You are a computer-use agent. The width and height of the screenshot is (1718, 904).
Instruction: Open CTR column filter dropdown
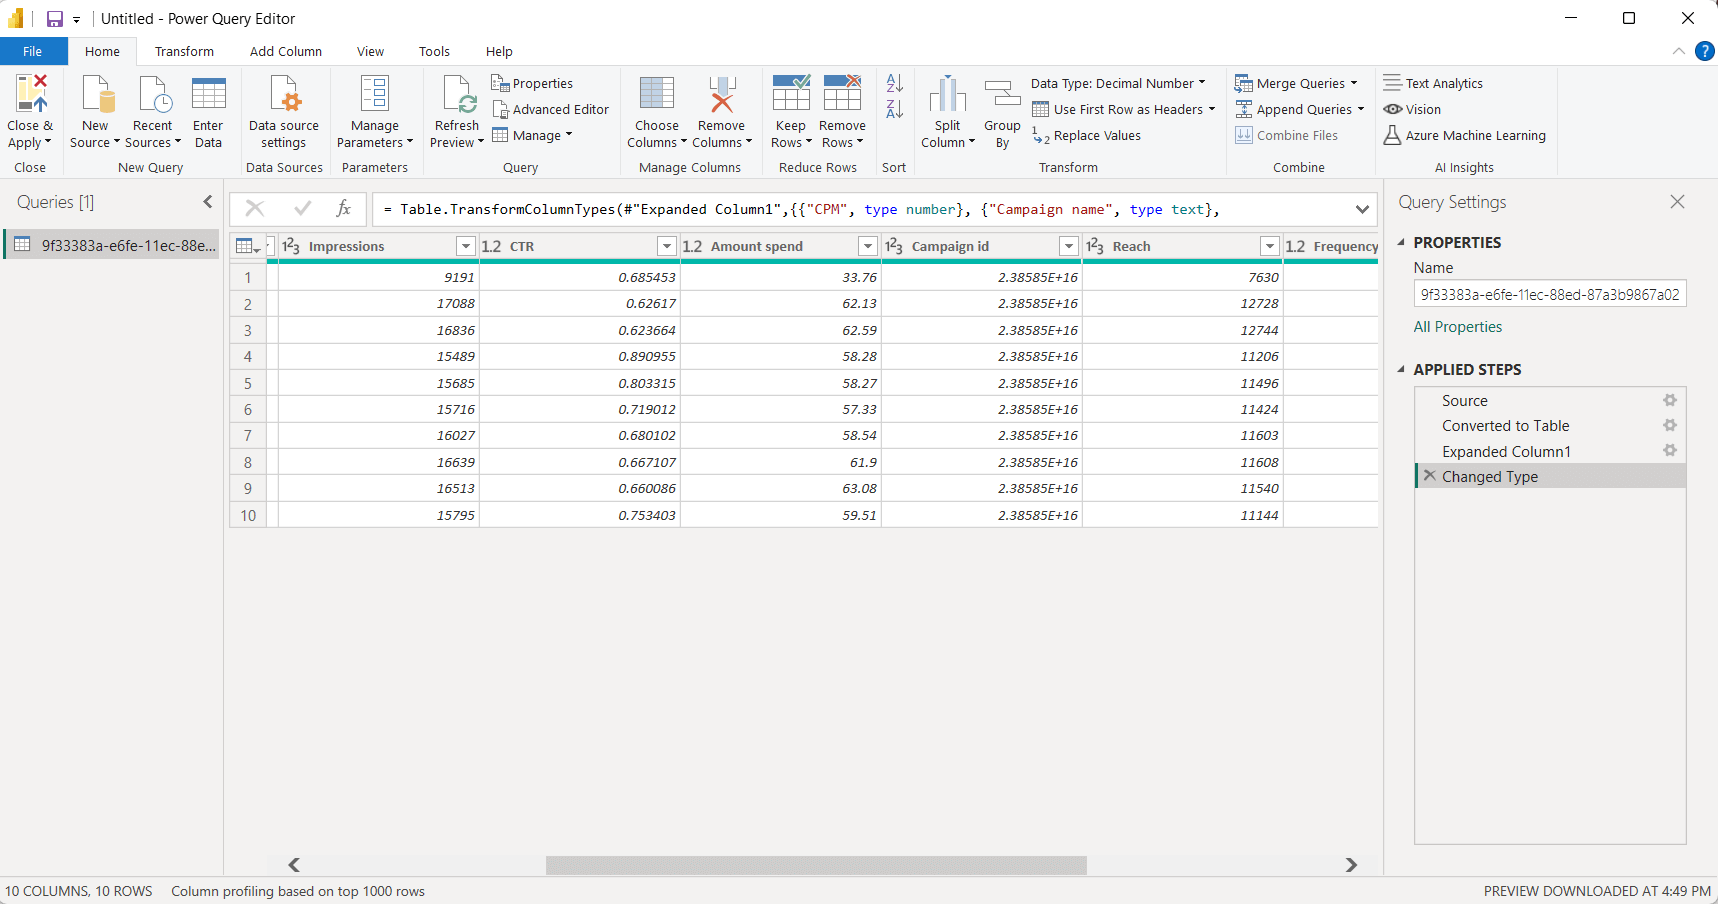tap(667, 246)
